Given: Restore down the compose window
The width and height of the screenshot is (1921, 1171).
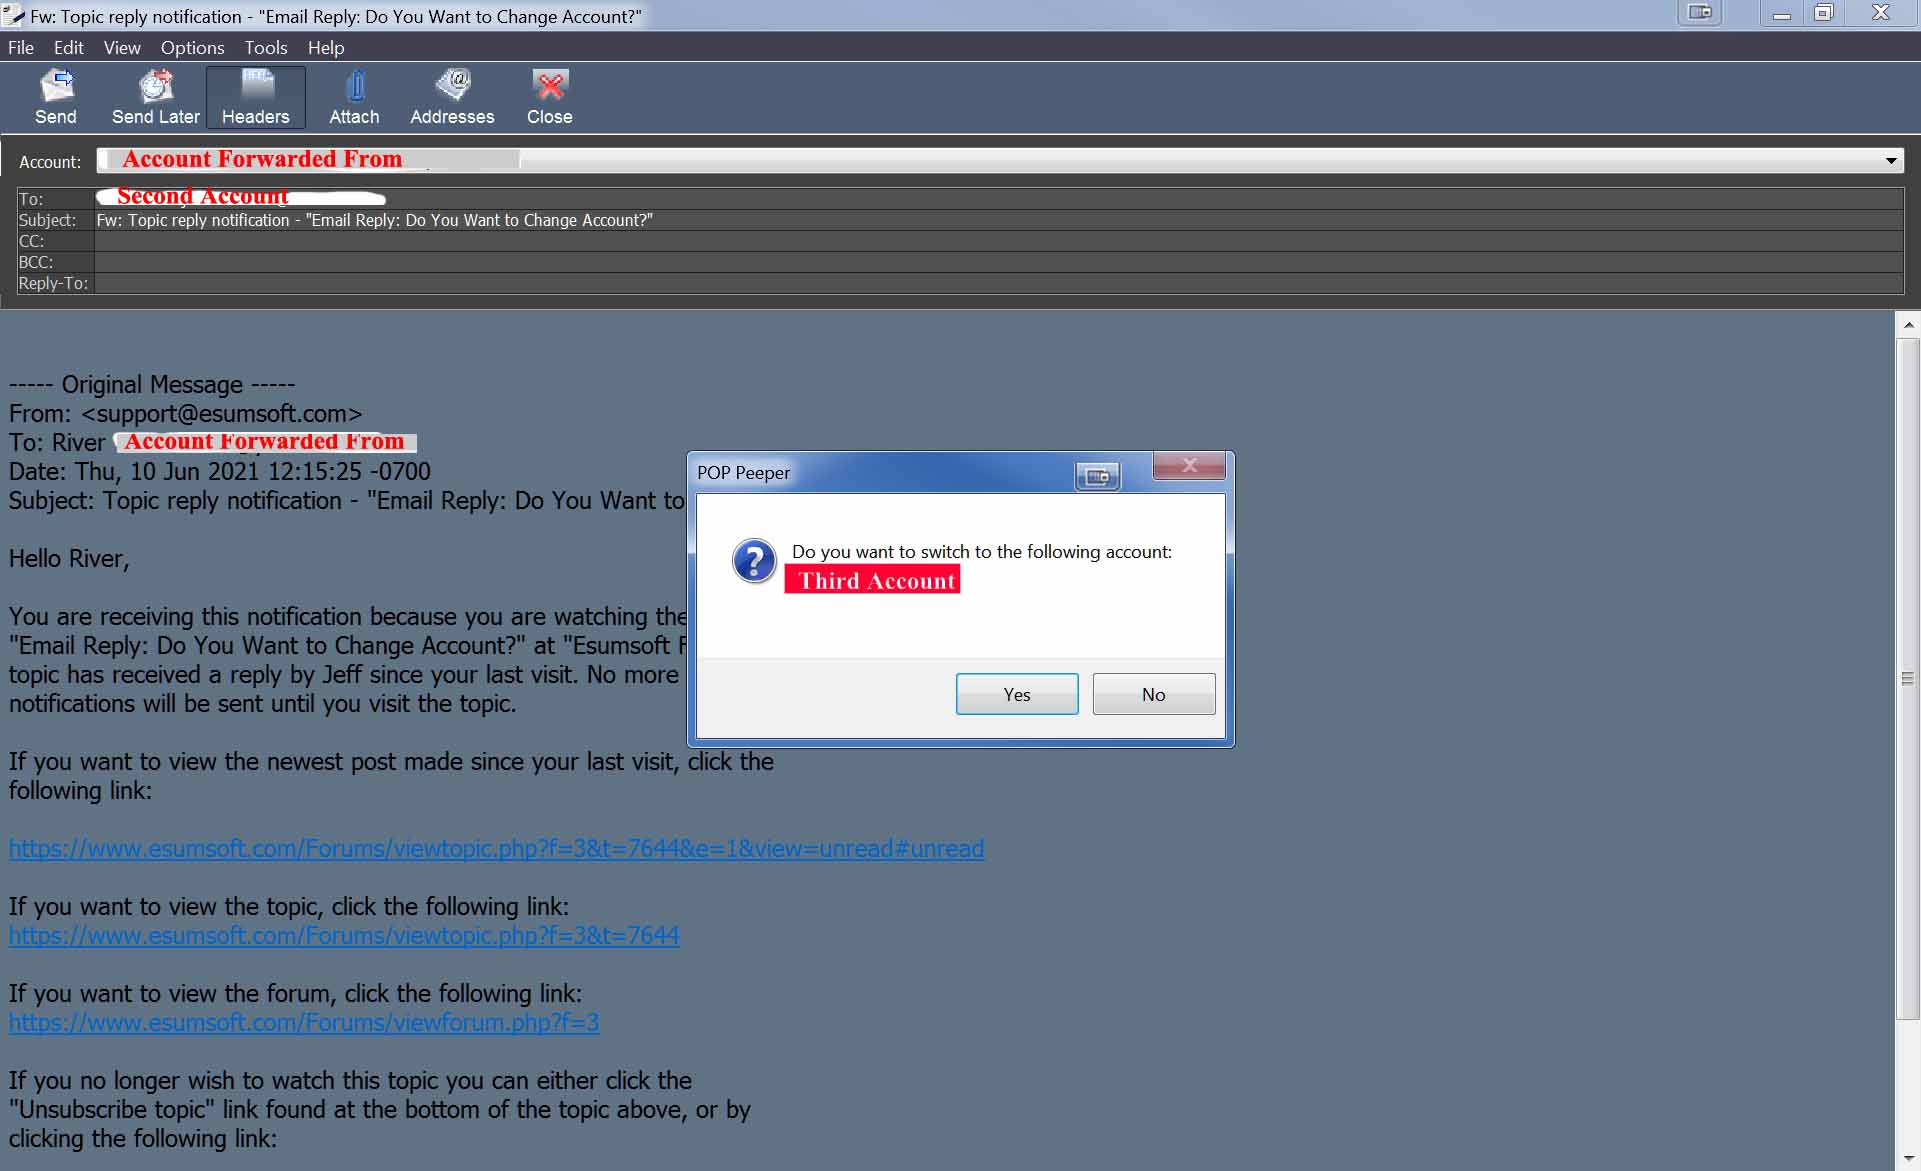Looking at the screenshot, I should [1824, 14].
